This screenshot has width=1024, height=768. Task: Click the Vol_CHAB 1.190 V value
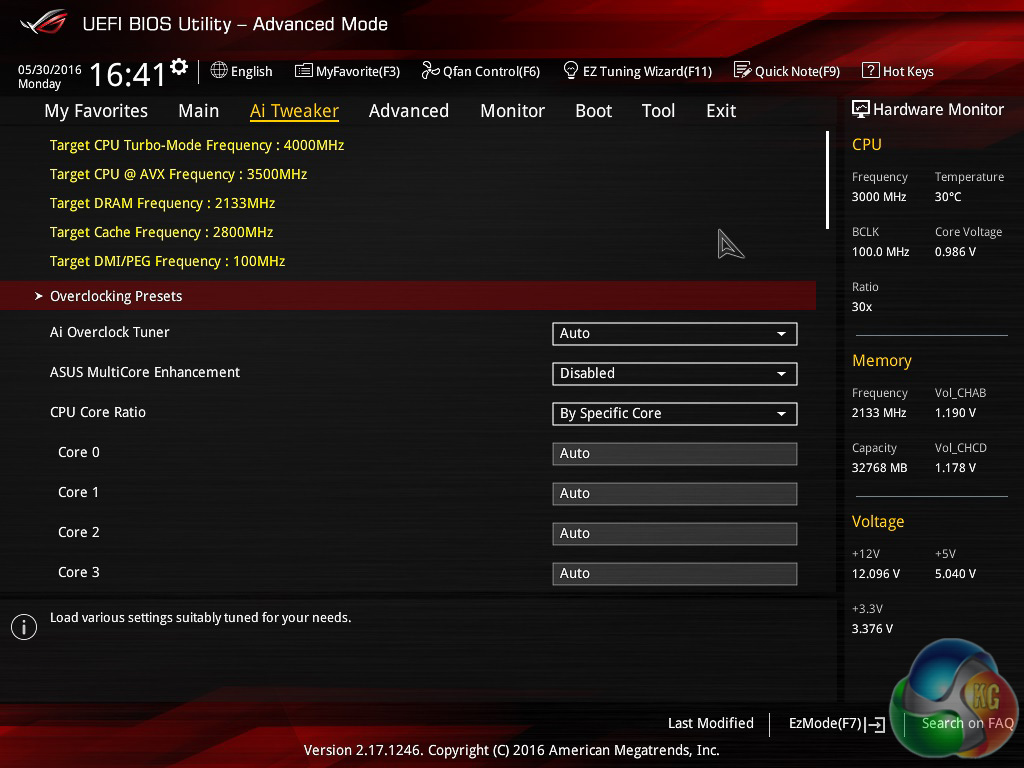tap(955, 413)
